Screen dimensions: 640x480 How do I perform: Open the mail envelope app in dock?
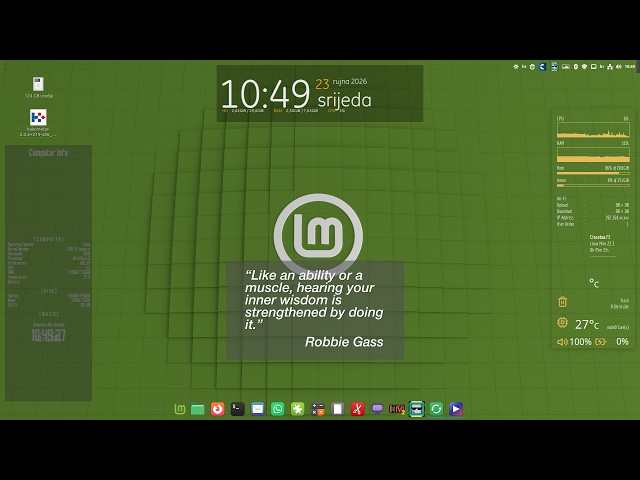[258, 409]
